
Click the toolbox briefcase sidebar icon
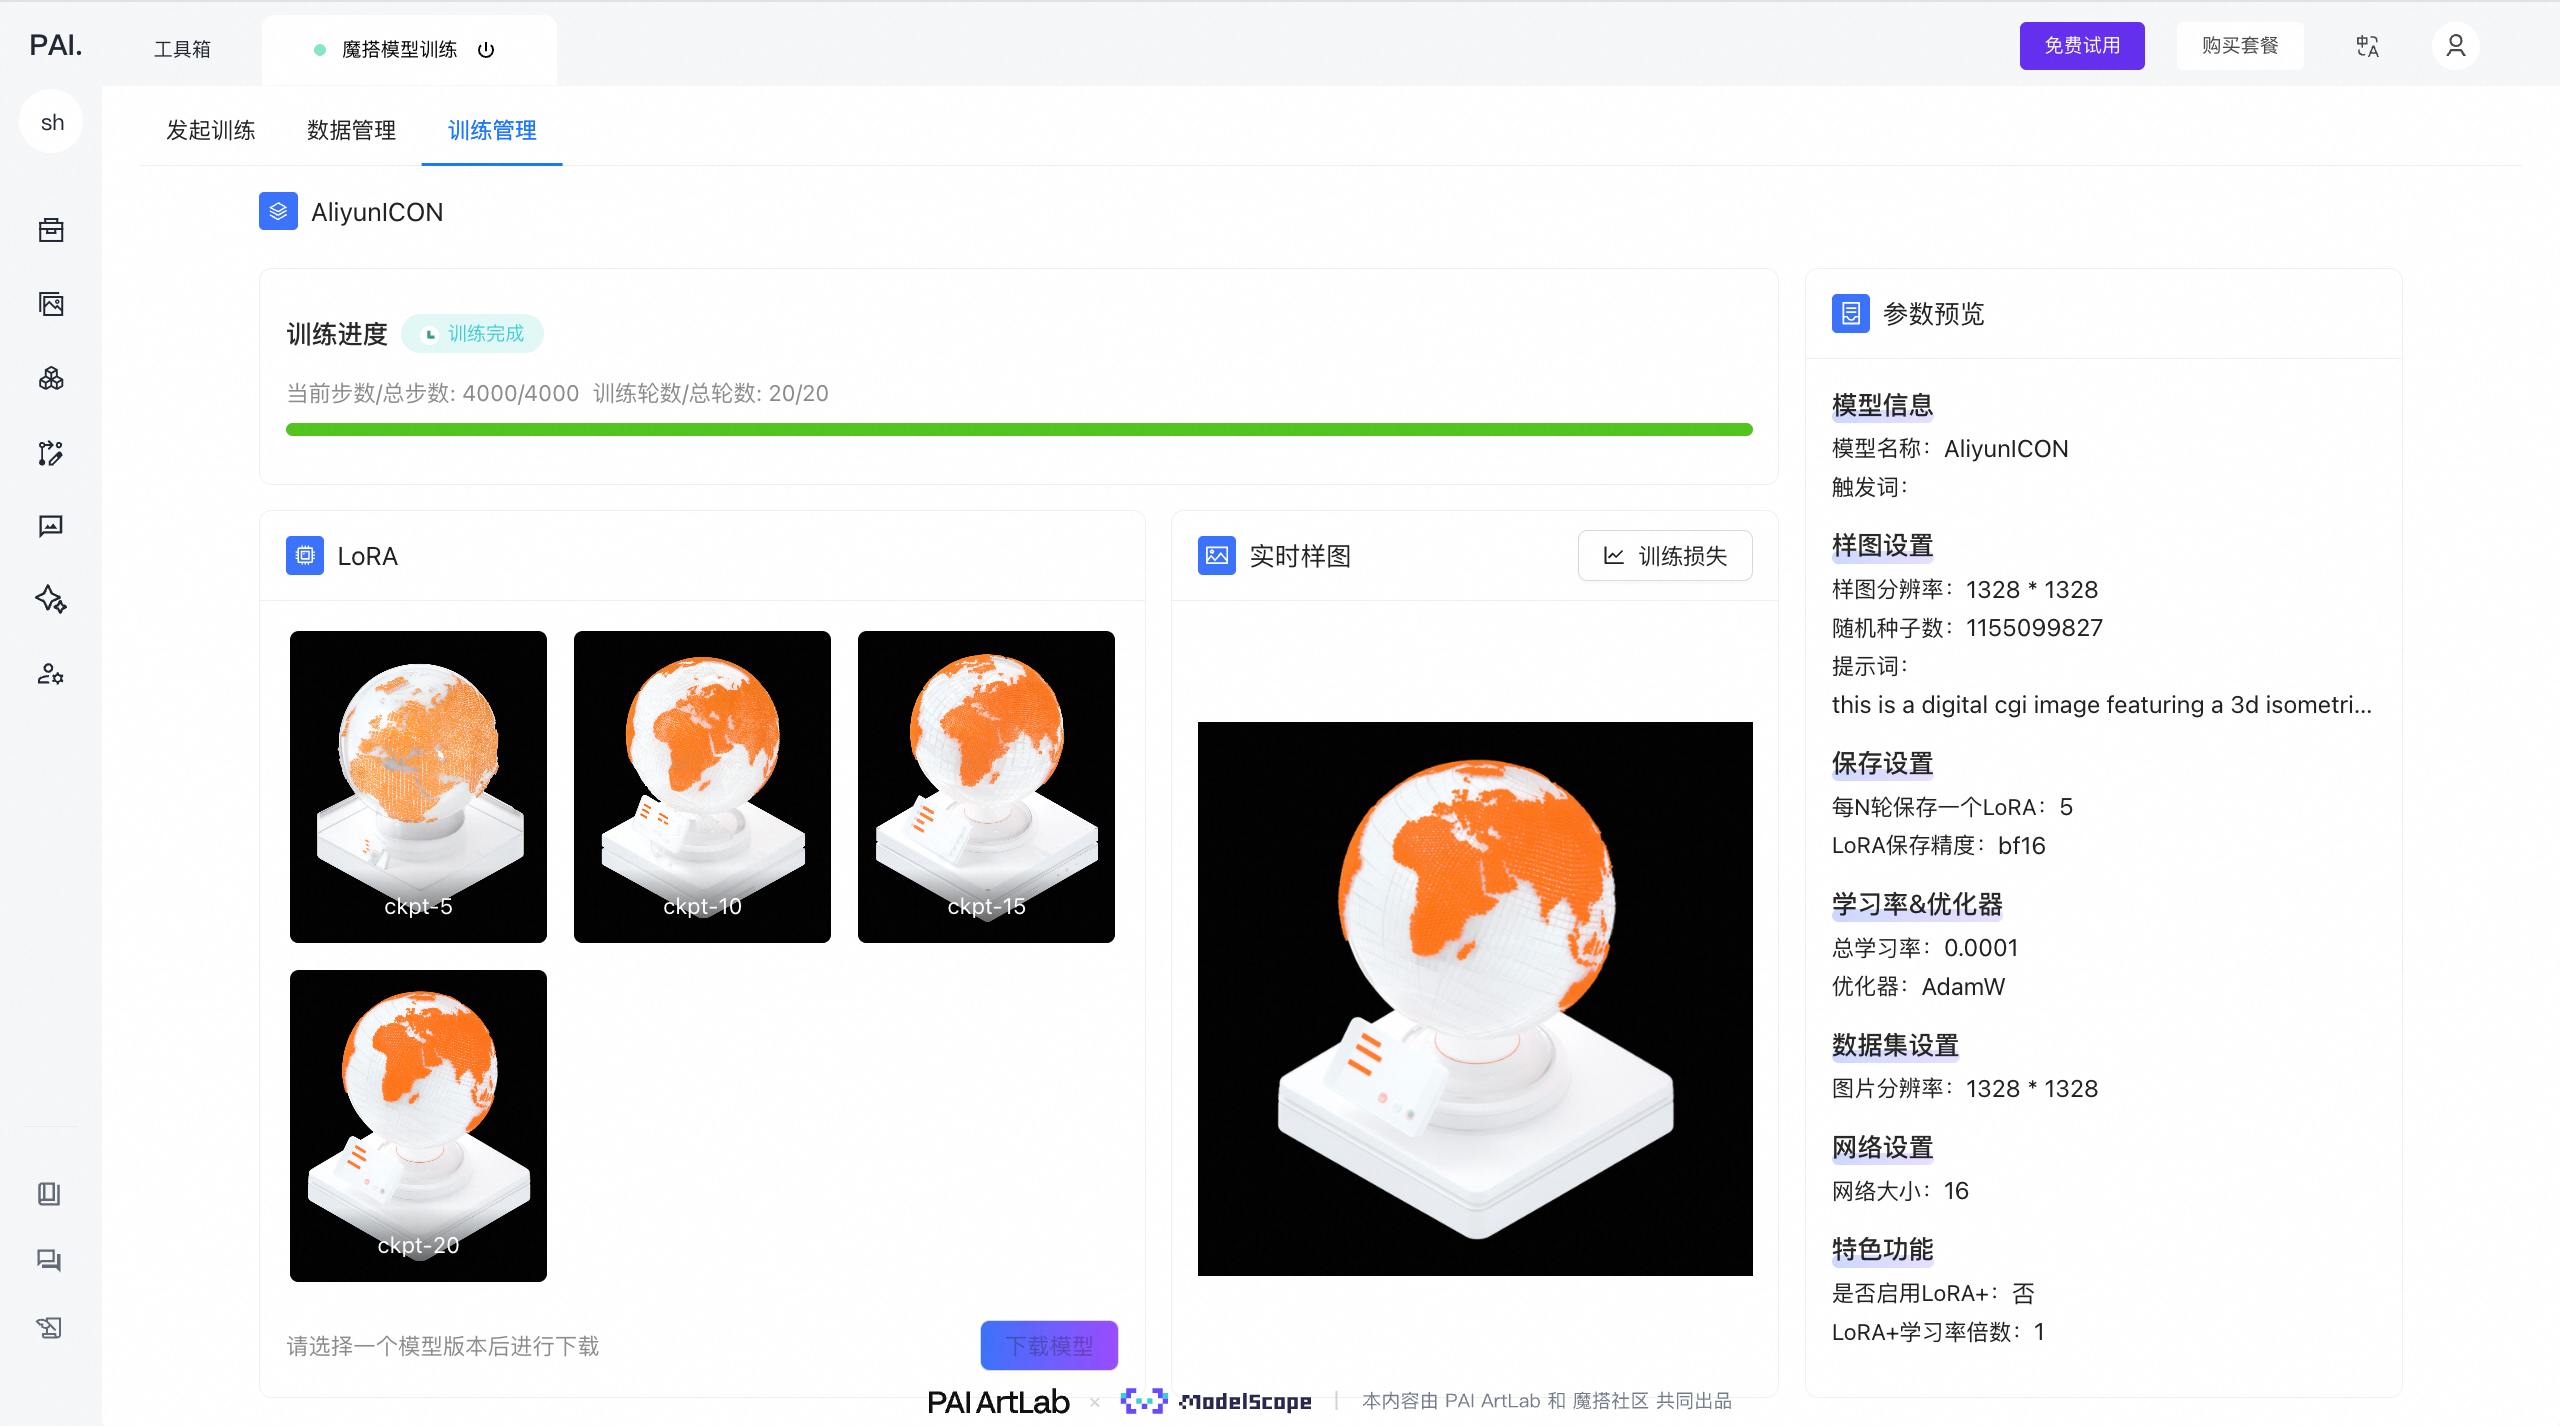click(x=51, y=231)
